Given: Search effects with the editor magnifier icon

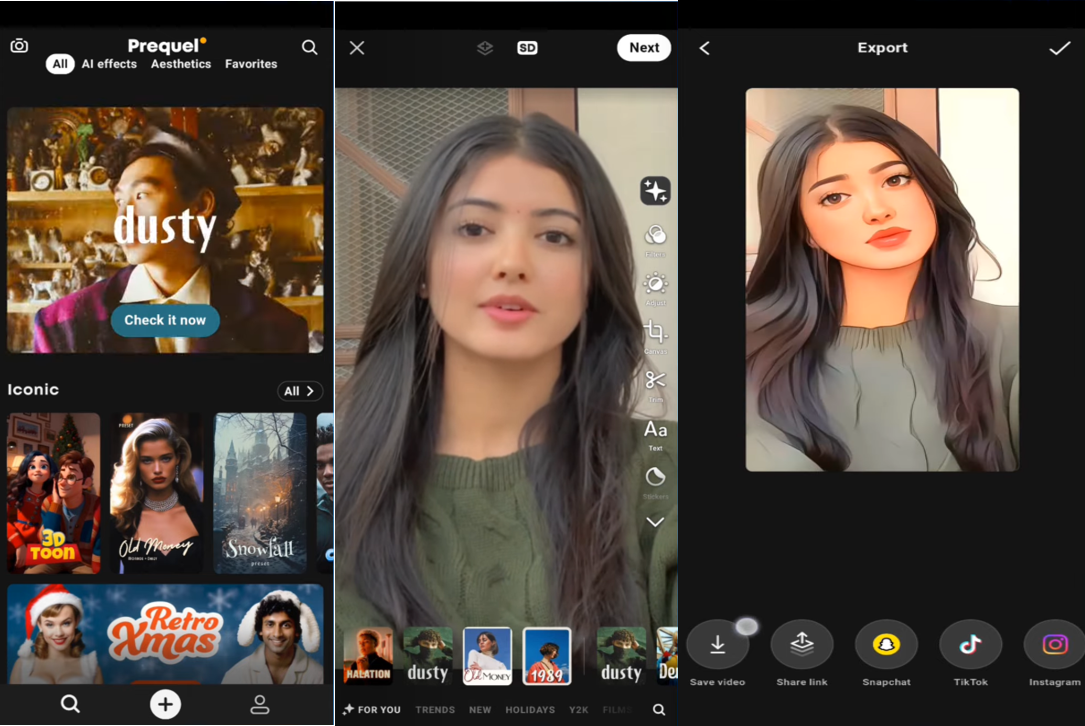Looking at the screenshot, I should pyautogui.click(x=659, y=709).
